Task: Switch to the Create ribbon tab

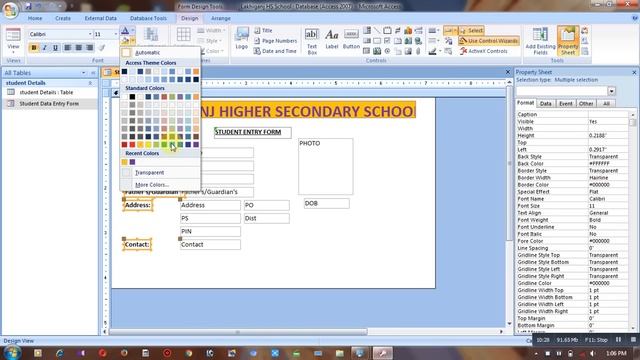Action: pos(63,18)
